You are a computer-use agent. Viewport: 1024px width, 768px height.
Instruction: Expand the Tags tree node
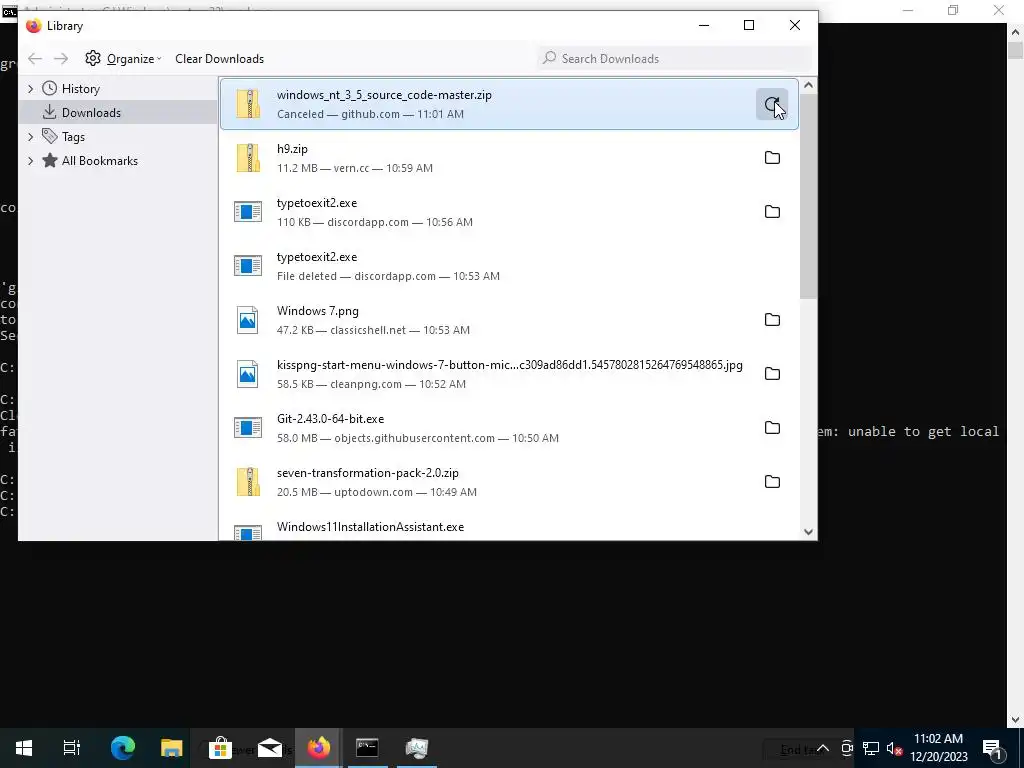coord(30,136)
